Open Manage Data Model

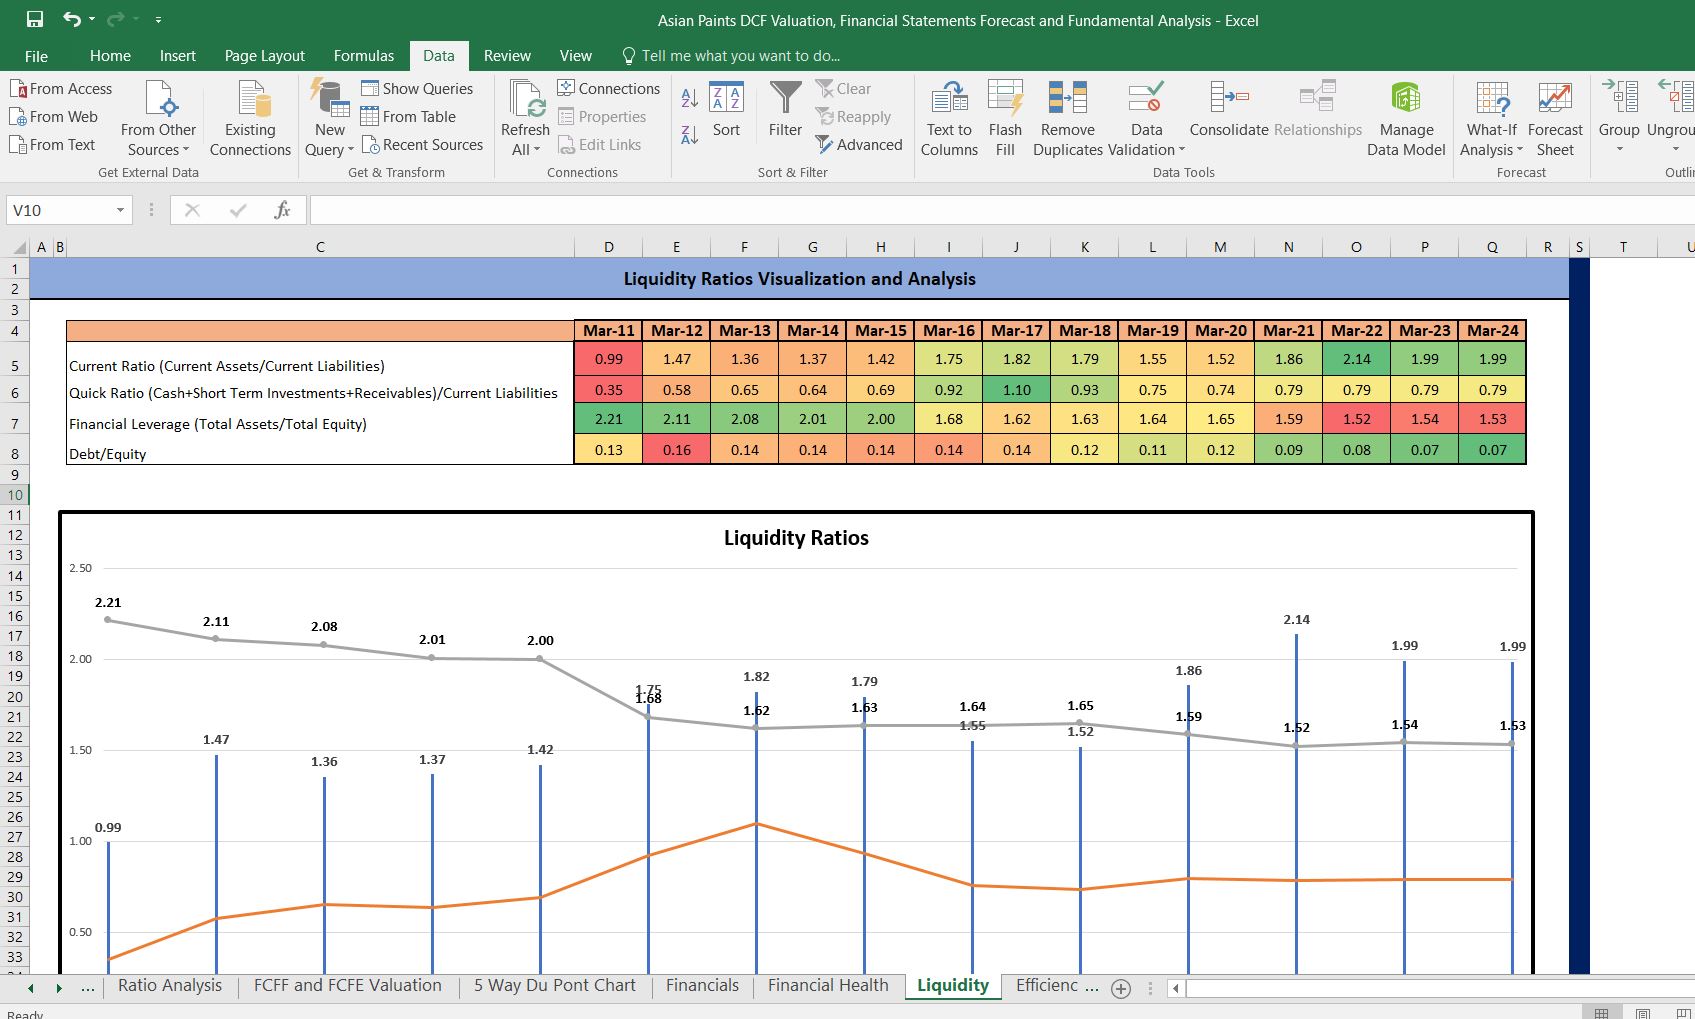pyautogui.click(x=1406, y=119)
